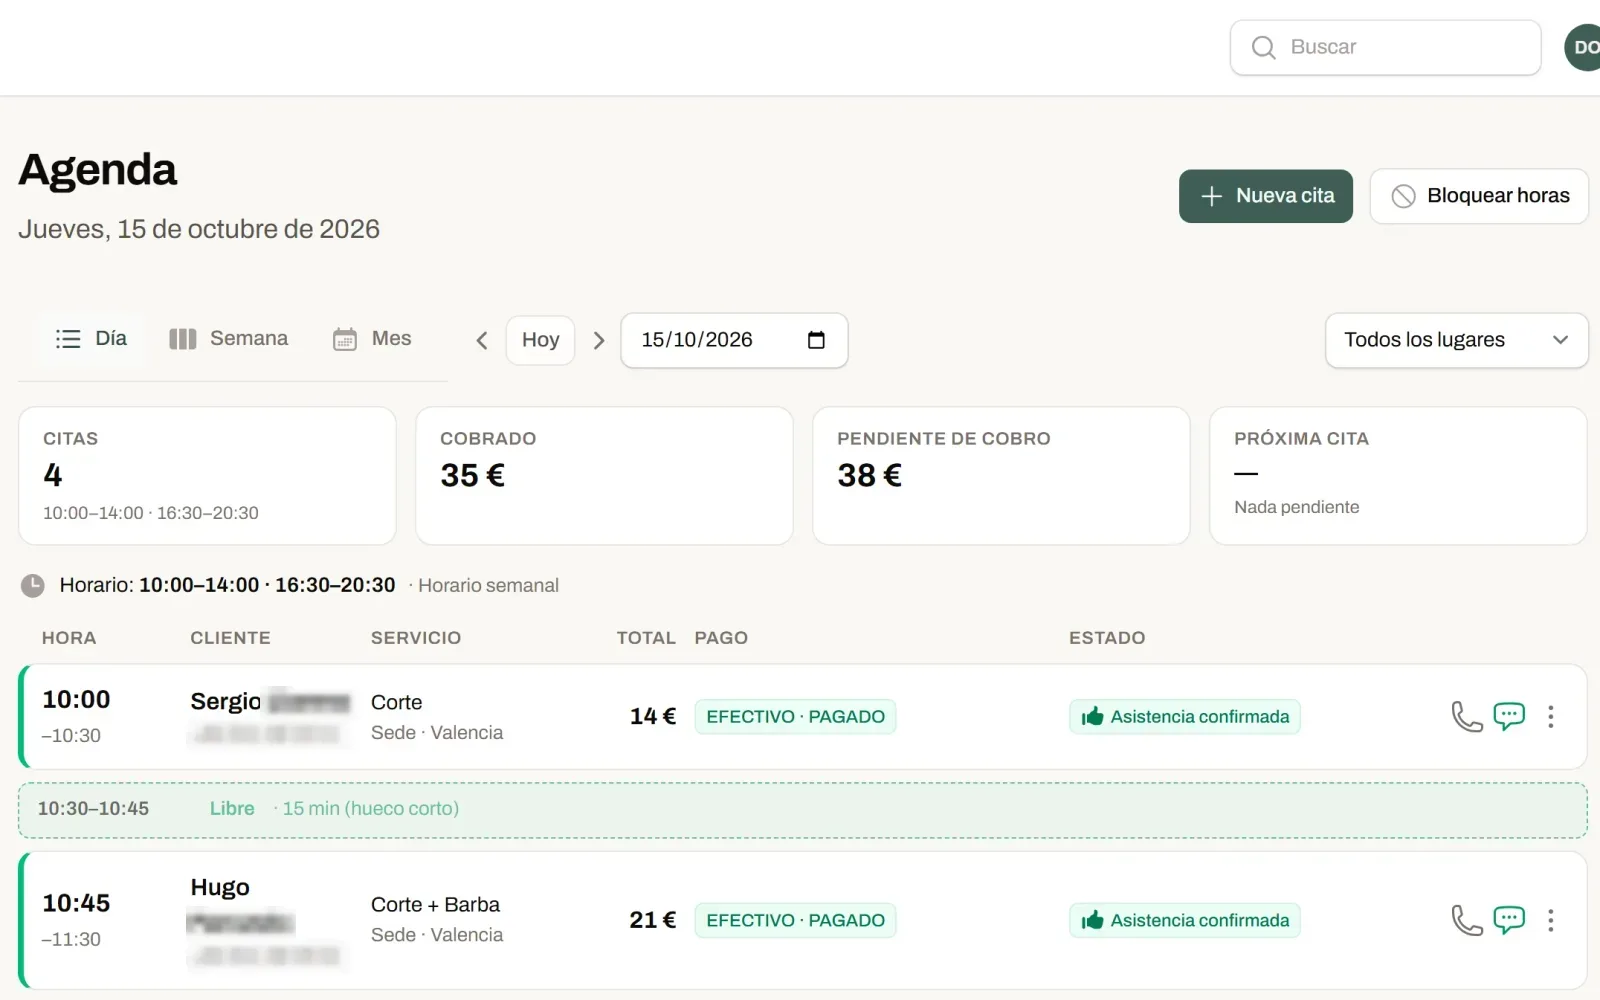Call Hugo using the phone icon
This screenshot has width=1600, height=1000.
(x=1467, y=920)
